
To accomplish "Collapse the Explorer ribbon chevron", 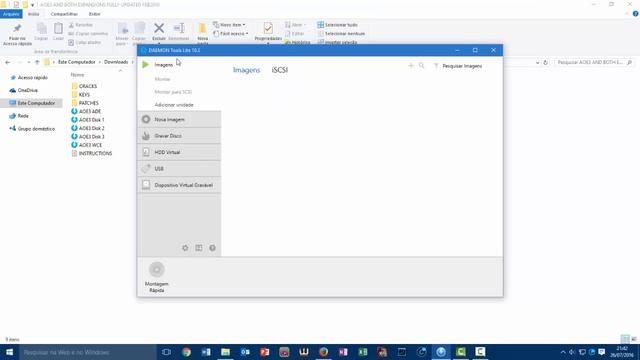I will tap(627, 14).
